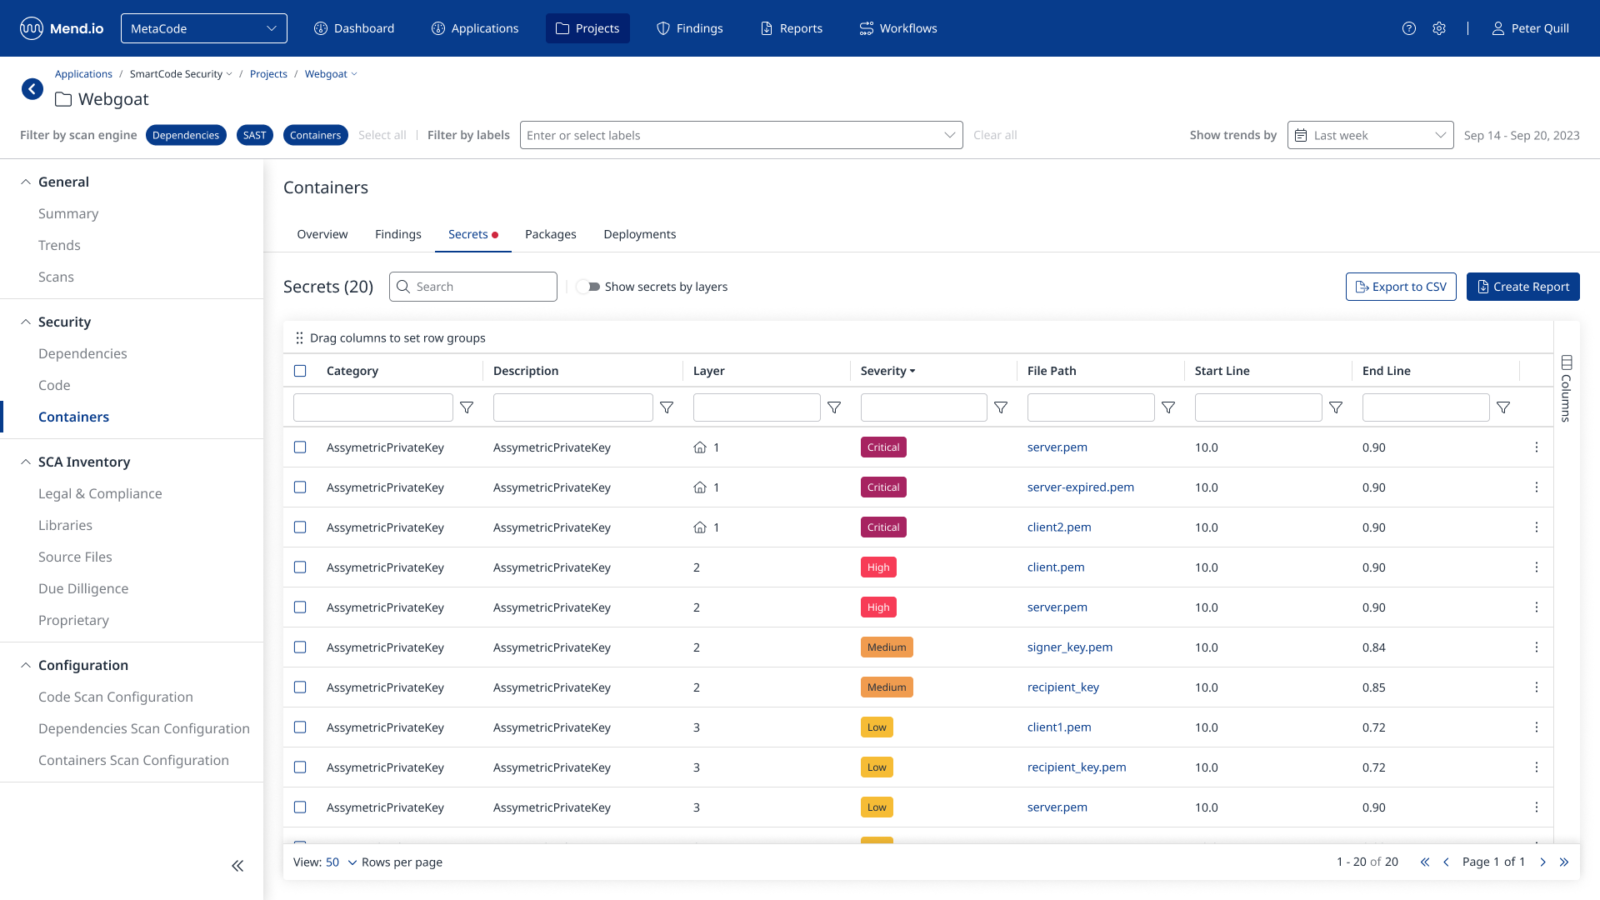The height and width of the screenshot is (900, 1600).
Task: Go to the next page
Action: (x=1543, y=862)
